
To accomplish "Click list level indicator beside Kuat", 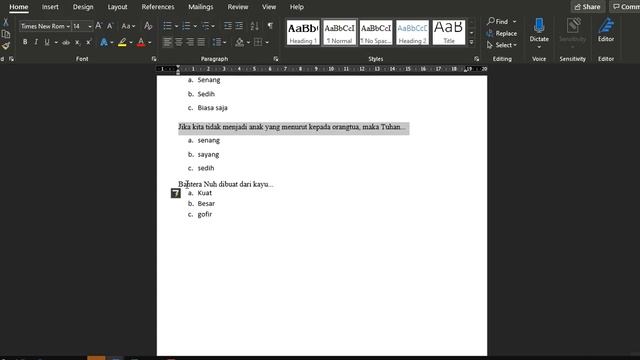I will [x=176, y=193].
